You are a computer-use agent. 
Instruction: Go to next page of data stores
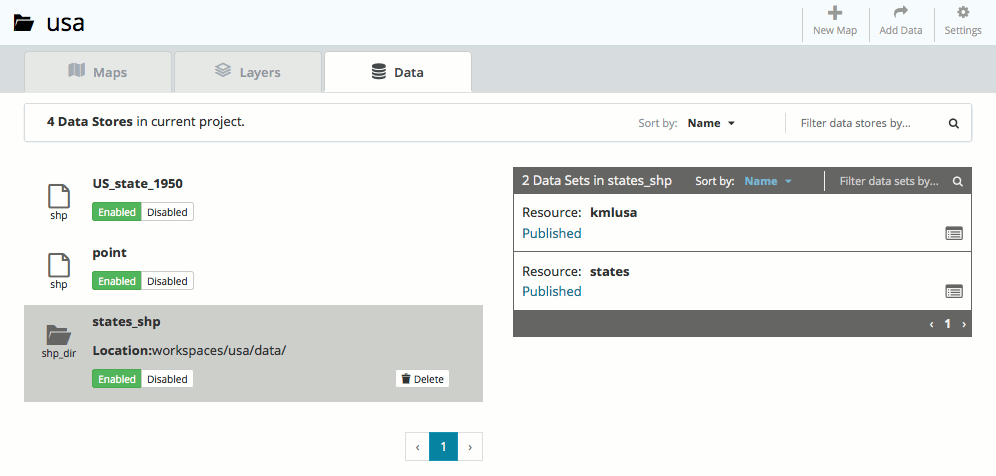tap(470, 446)
